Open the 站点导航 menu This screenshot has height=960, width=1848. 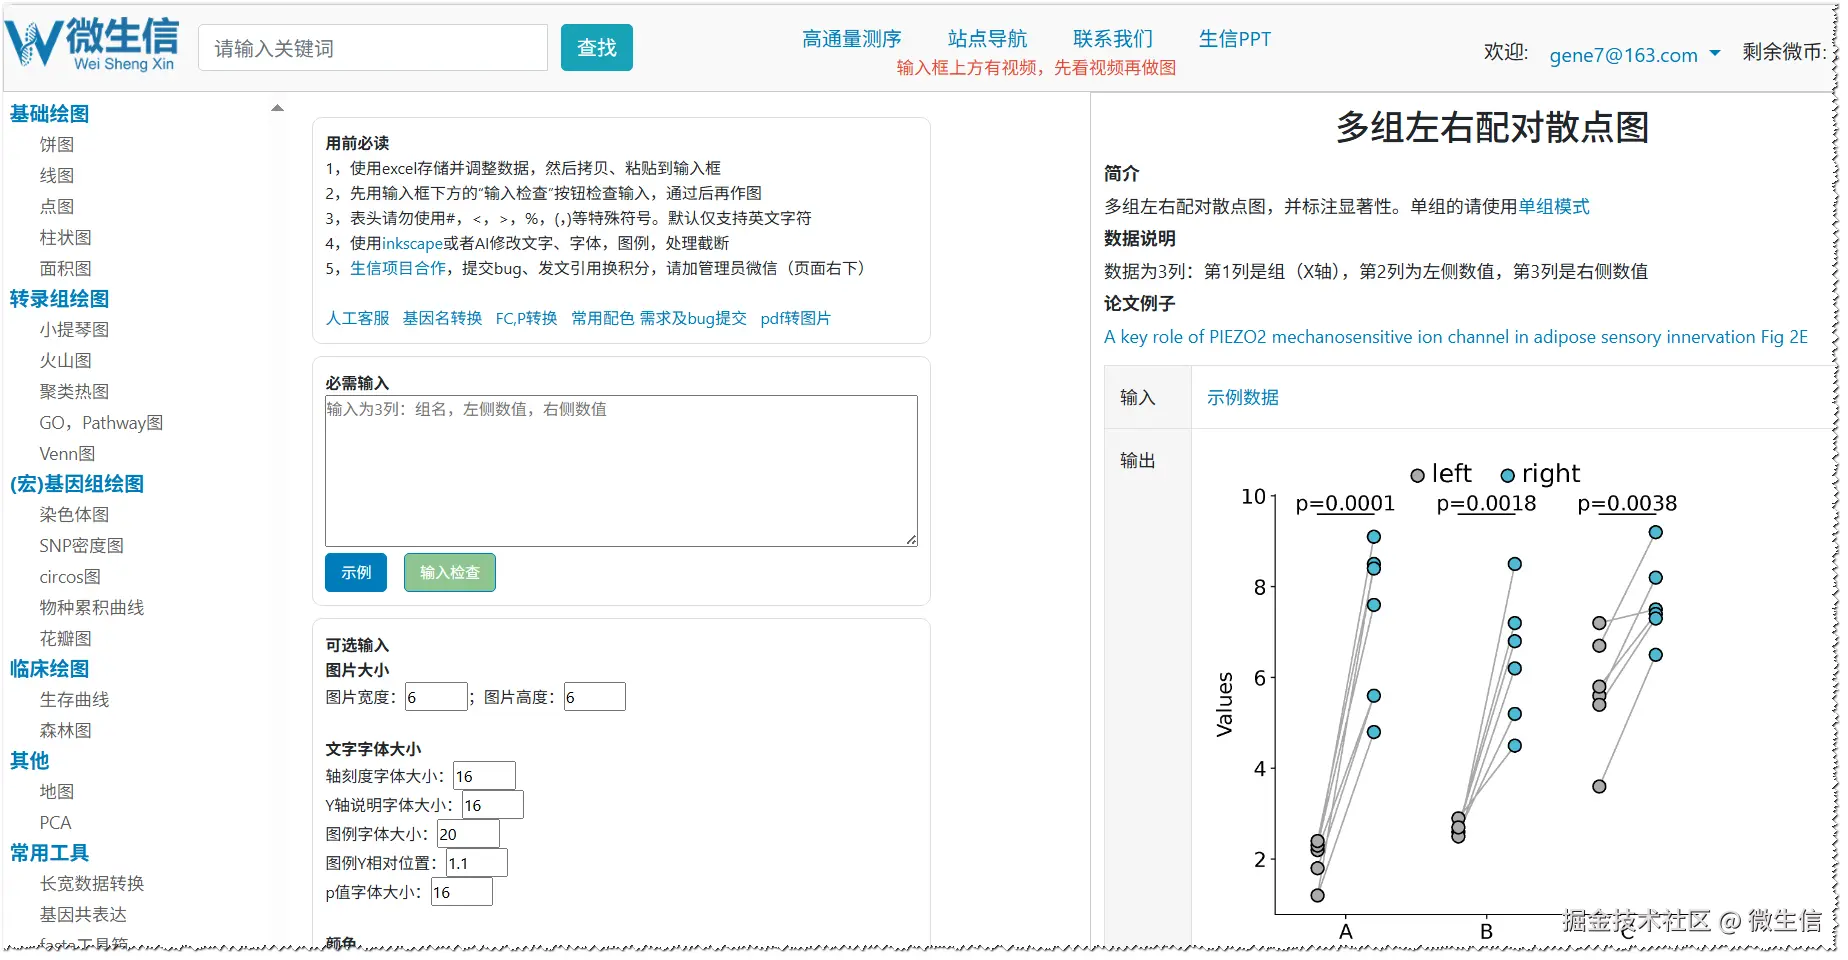987,39
